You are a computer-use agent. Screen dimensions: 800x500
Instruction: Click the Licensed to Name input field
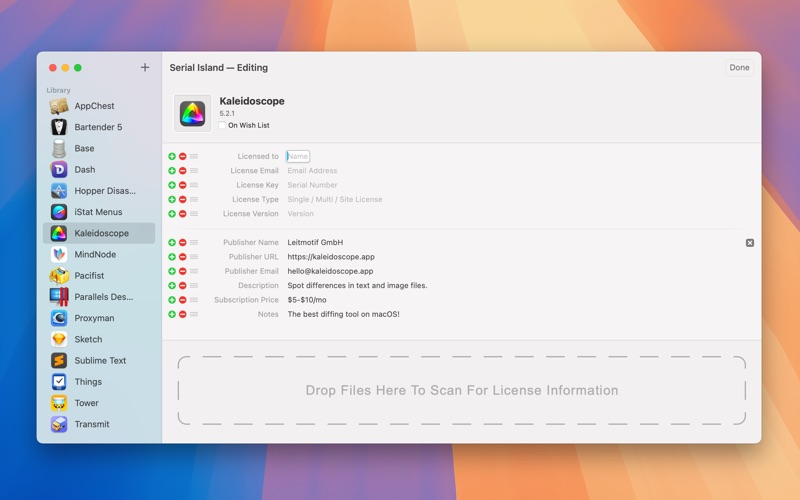(298, 156)
